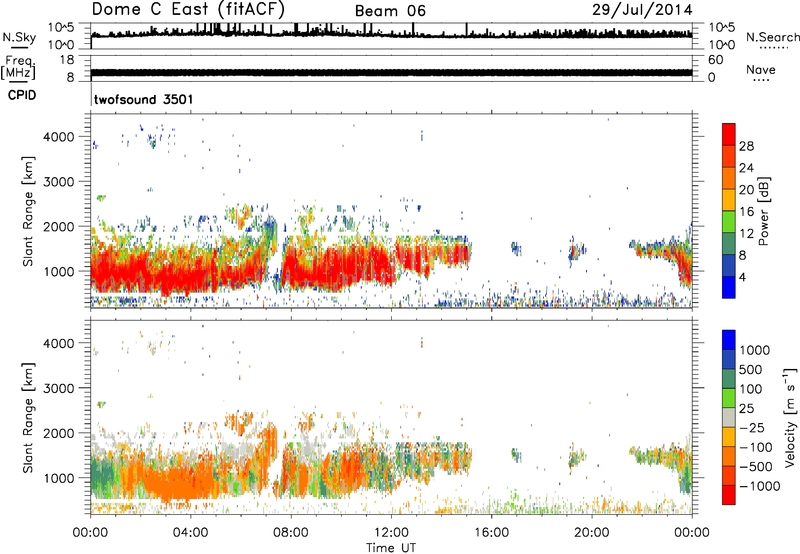Click the '-500' label on the velocity colorbar
This screenshot has width=800, height=554.
click(756, 467)
